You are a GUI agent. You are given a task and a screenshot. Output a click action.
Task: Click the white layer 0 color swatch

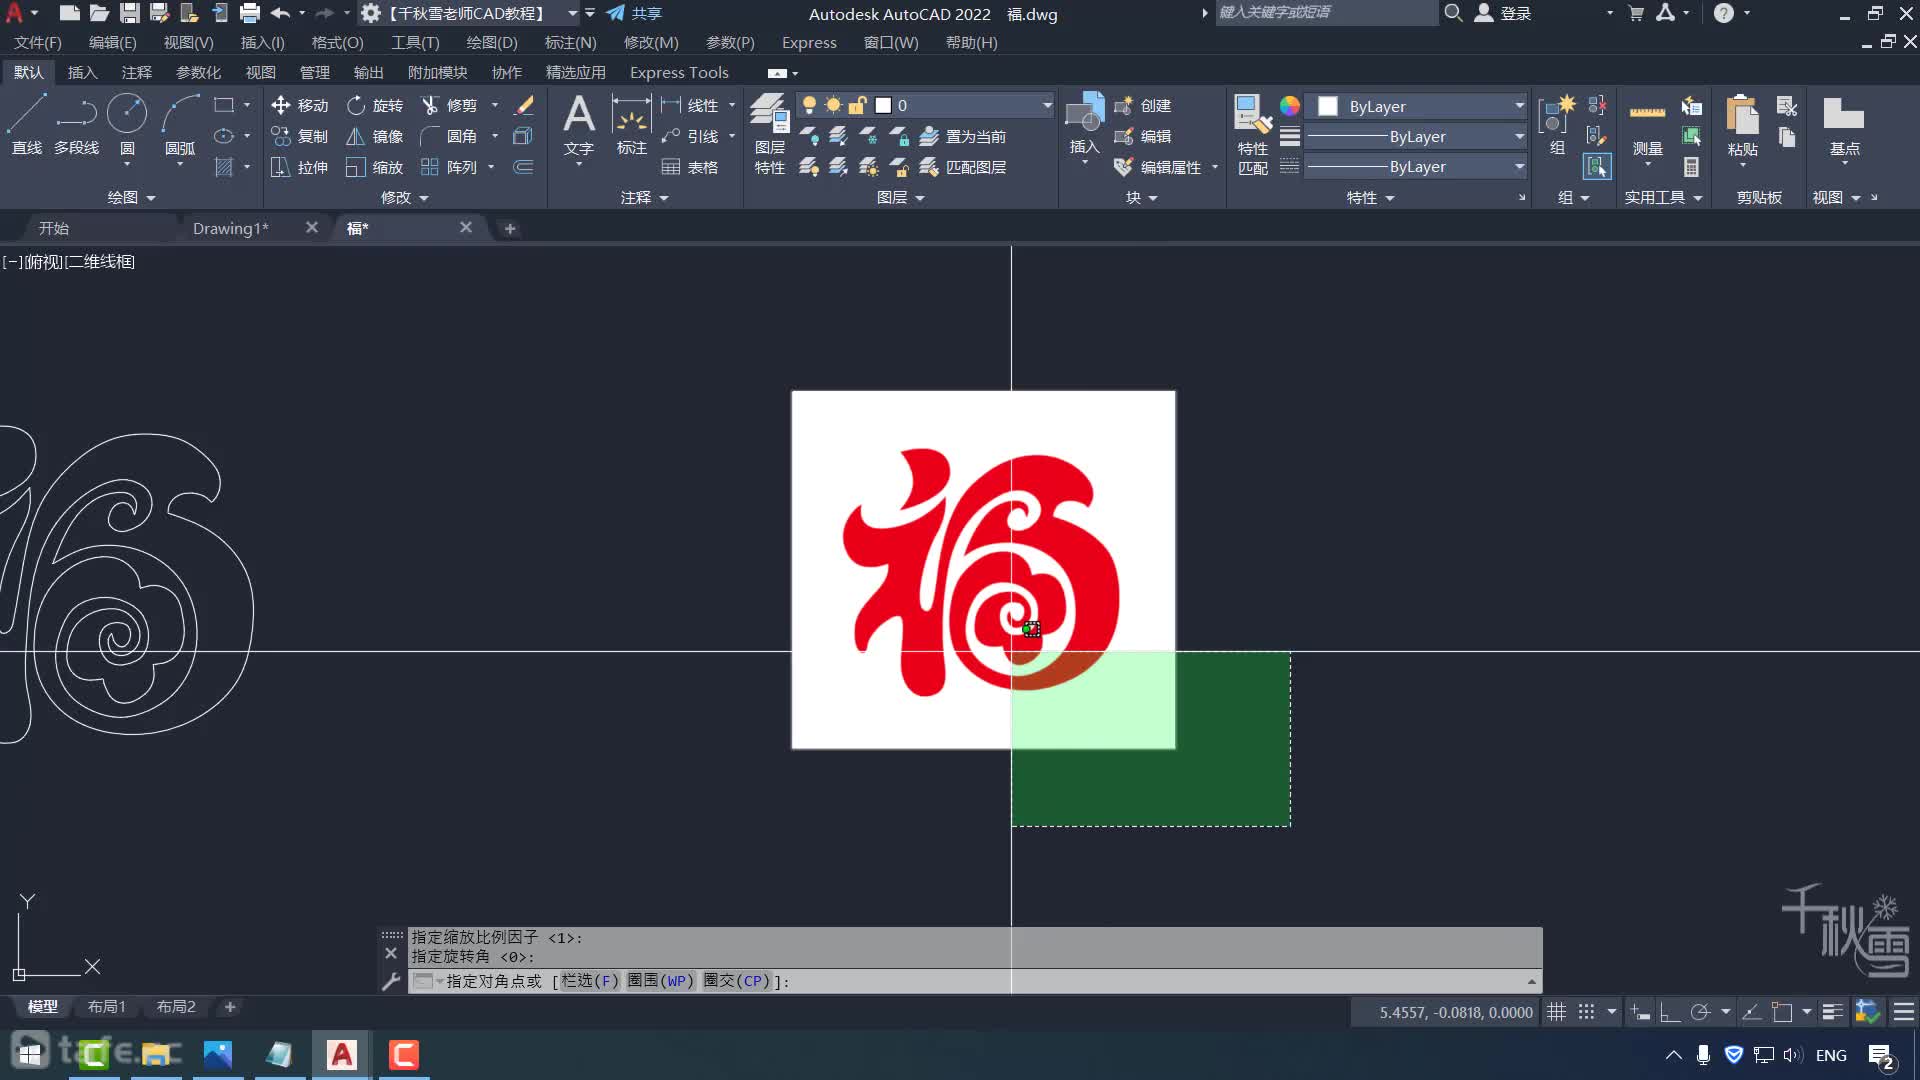coord(883,105)
